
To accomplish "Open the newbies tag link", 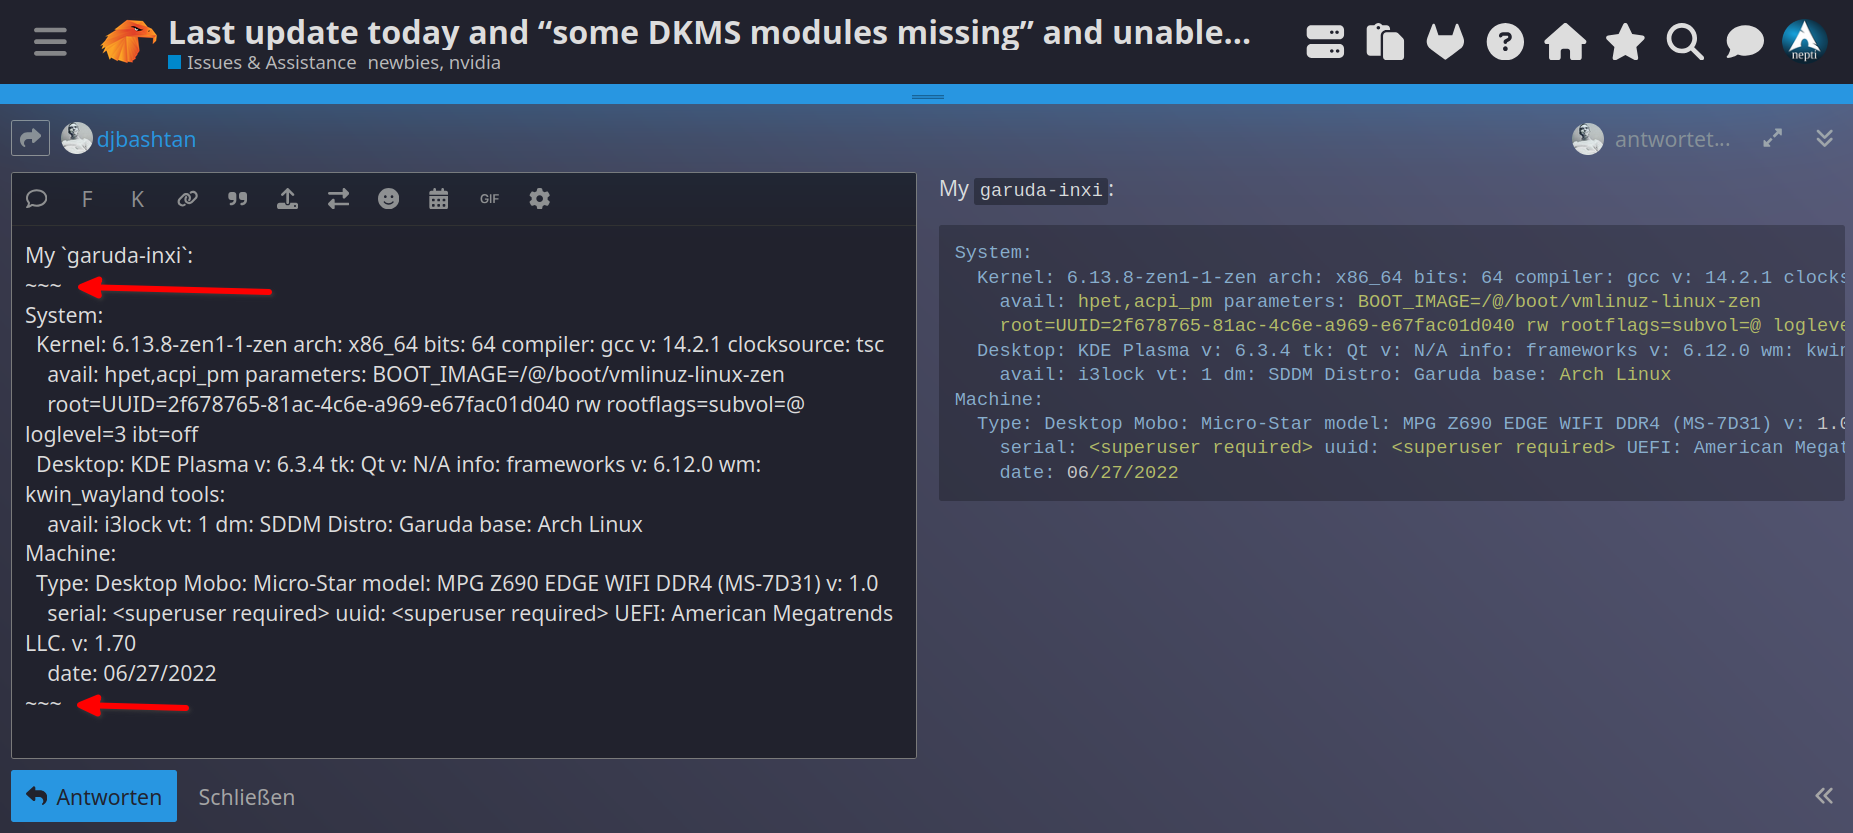I will tap(404, 63).
